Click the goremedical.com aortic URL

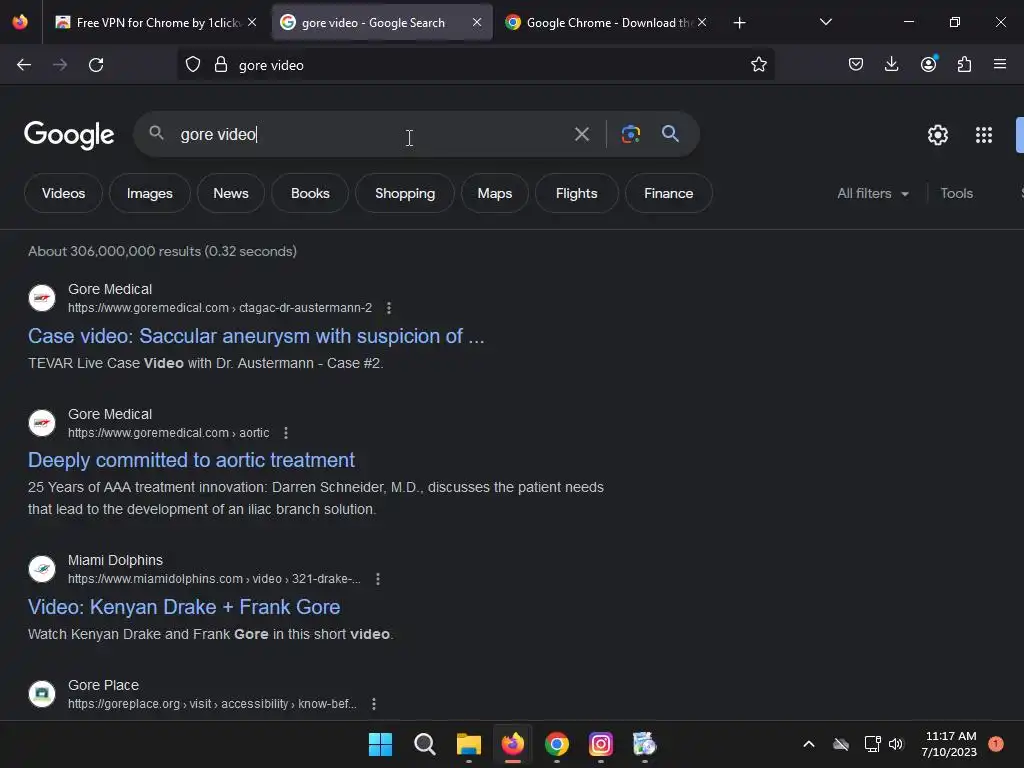[168, 433]
